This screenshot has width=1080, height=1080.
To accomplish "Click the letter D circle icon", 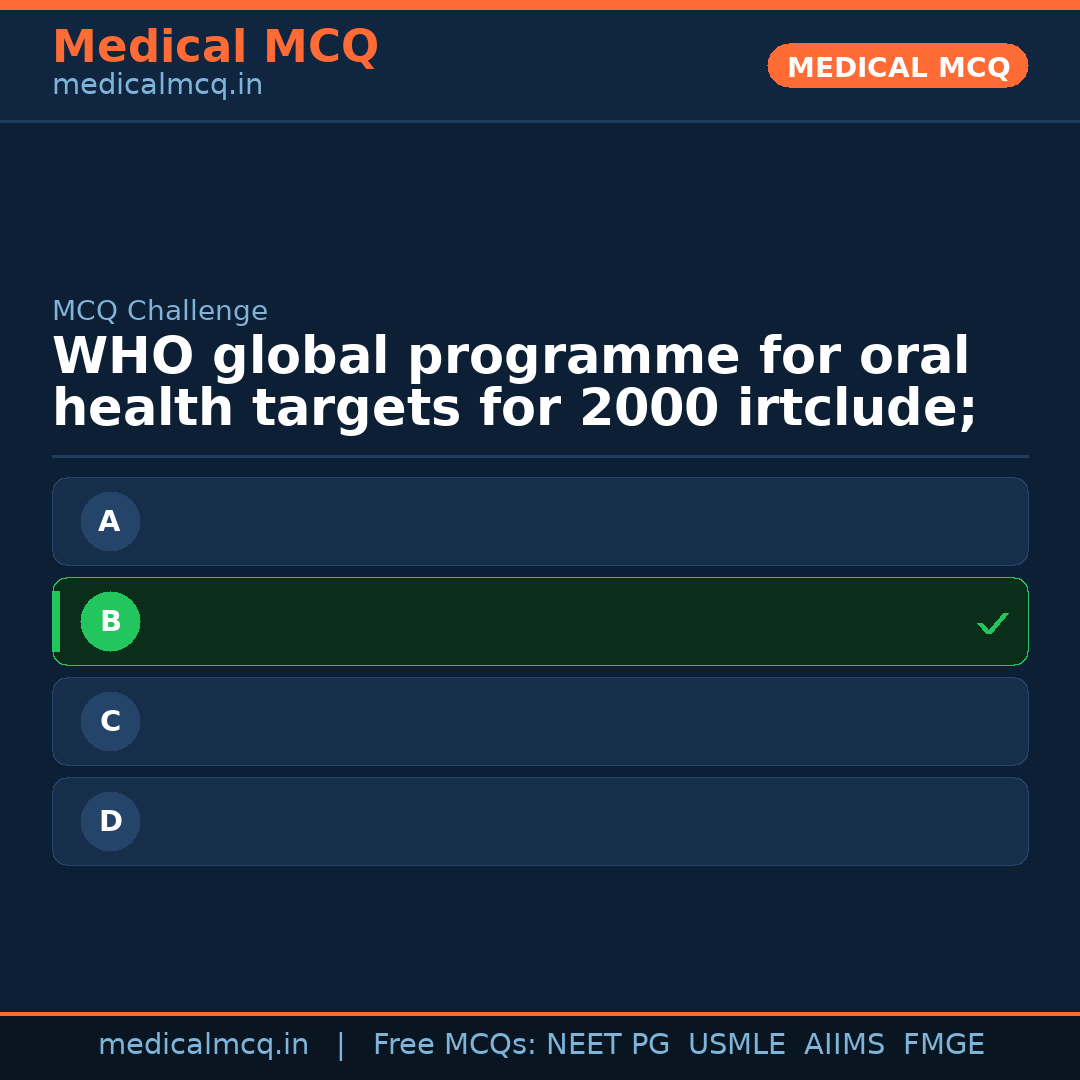I will (110, 821).
